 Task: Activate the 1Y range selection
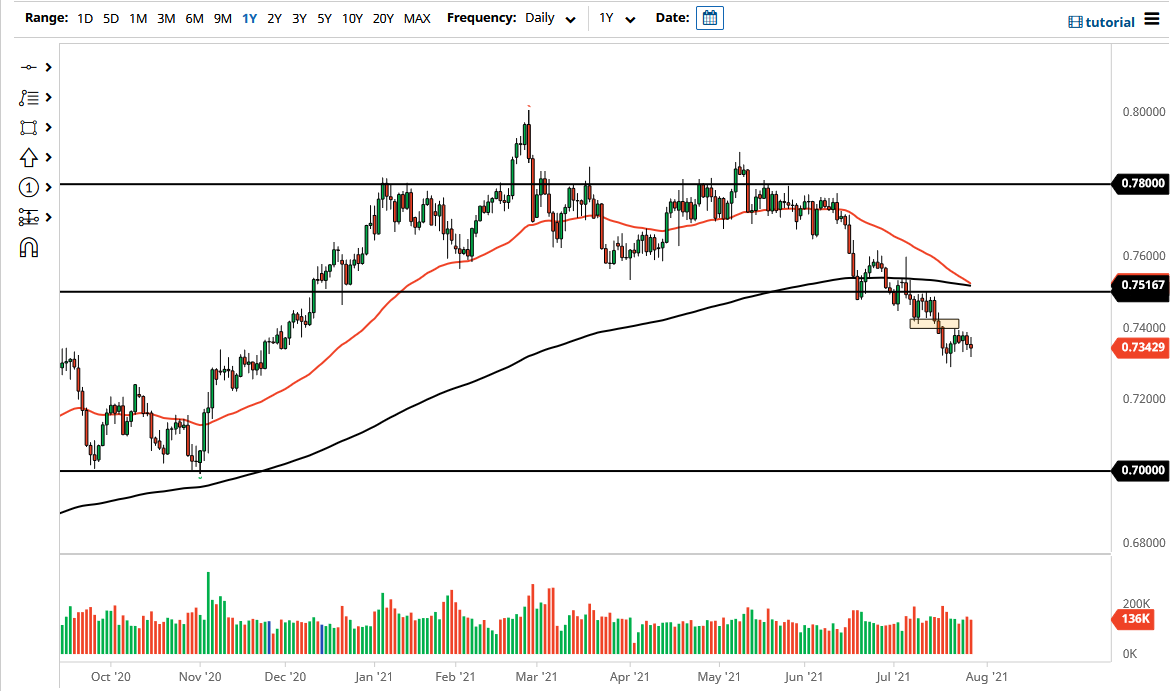[249, 18]
